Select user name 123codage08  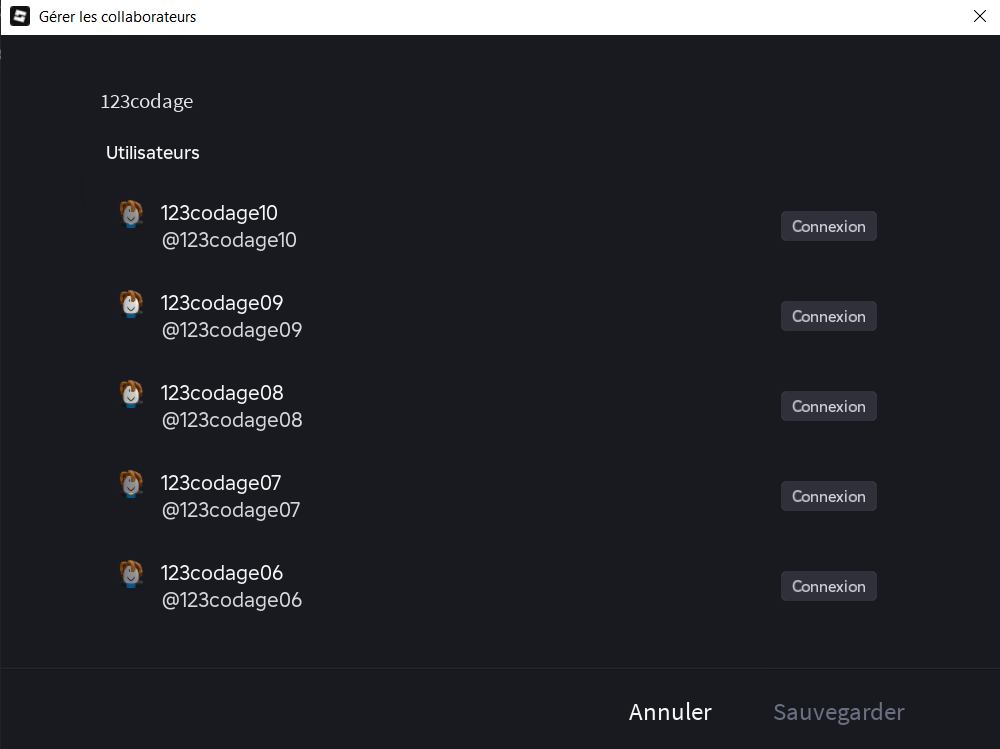222,393
